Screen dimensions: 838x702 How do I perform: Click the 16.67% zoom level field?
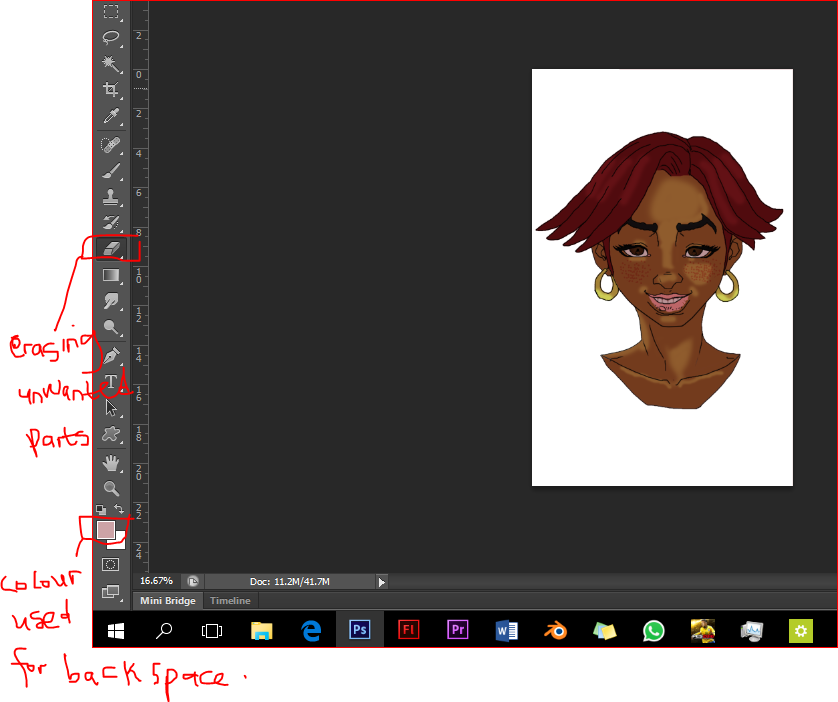pyautogui.click(x=156, y=581)
